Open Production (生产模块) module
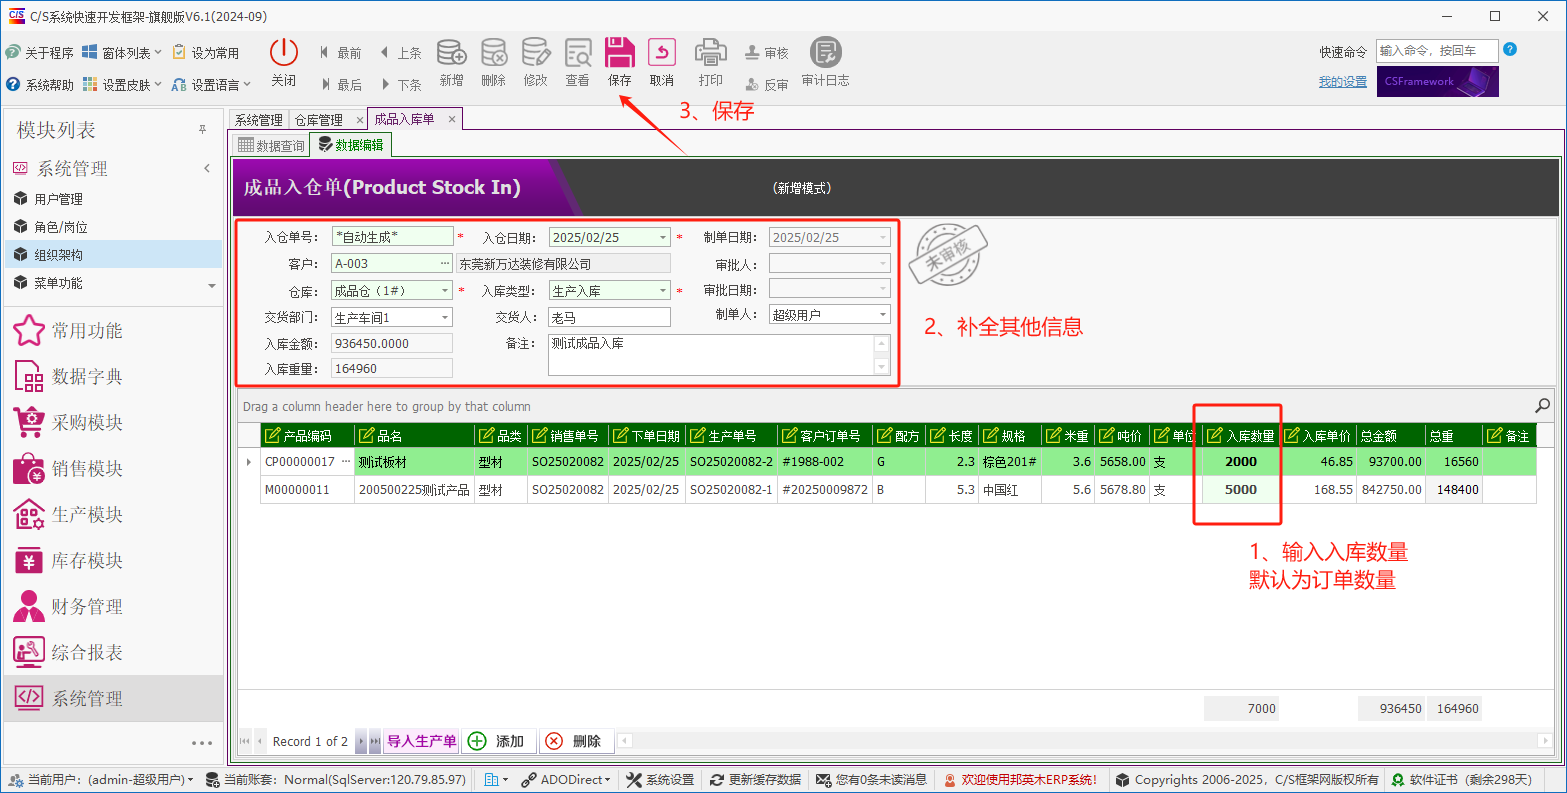 click(x=113, y=514)
